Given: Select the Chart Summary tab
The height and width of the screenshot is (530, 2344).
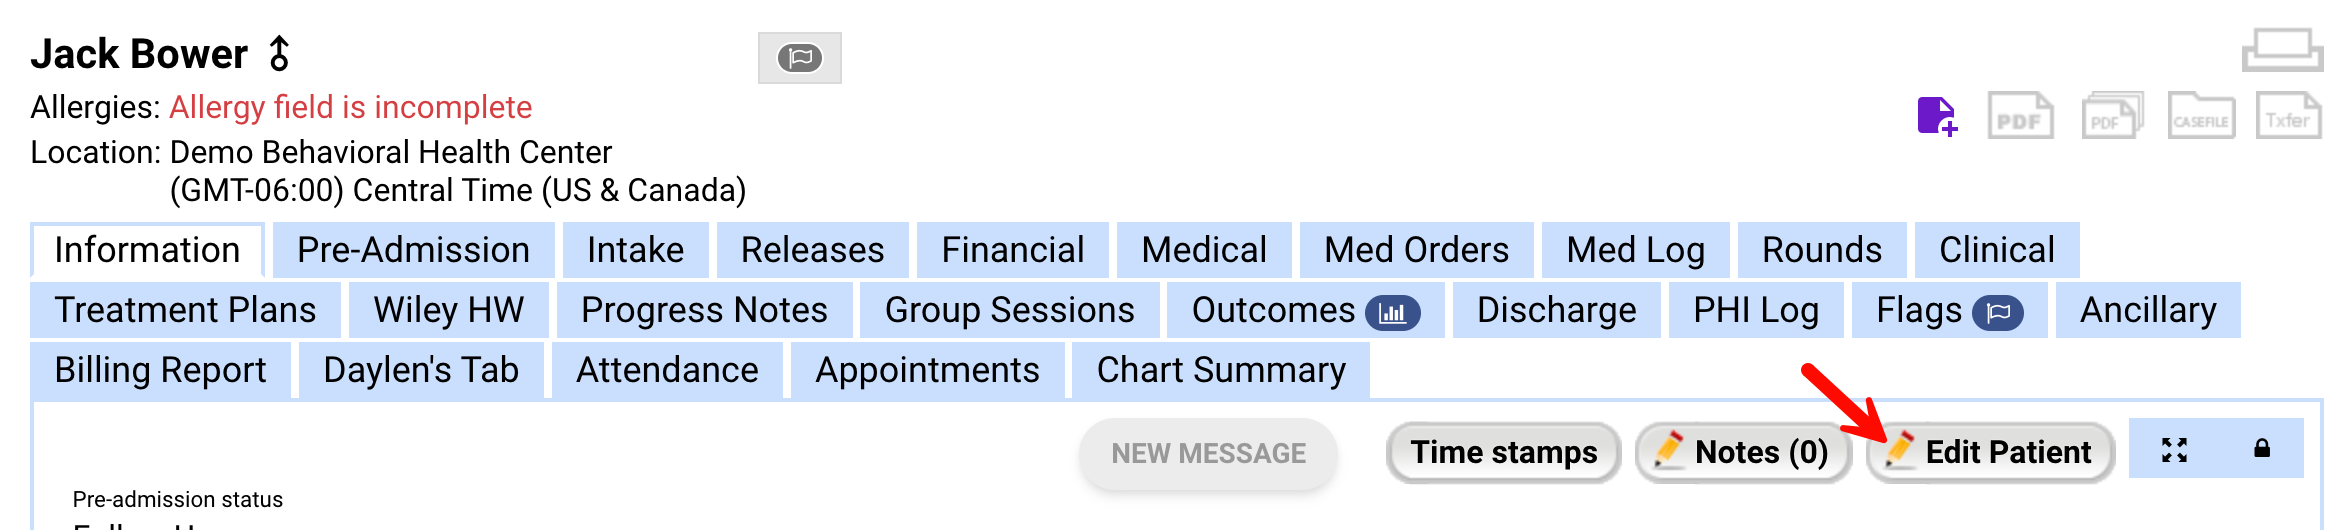Looking at the screenshot, I should [1220, 370].
